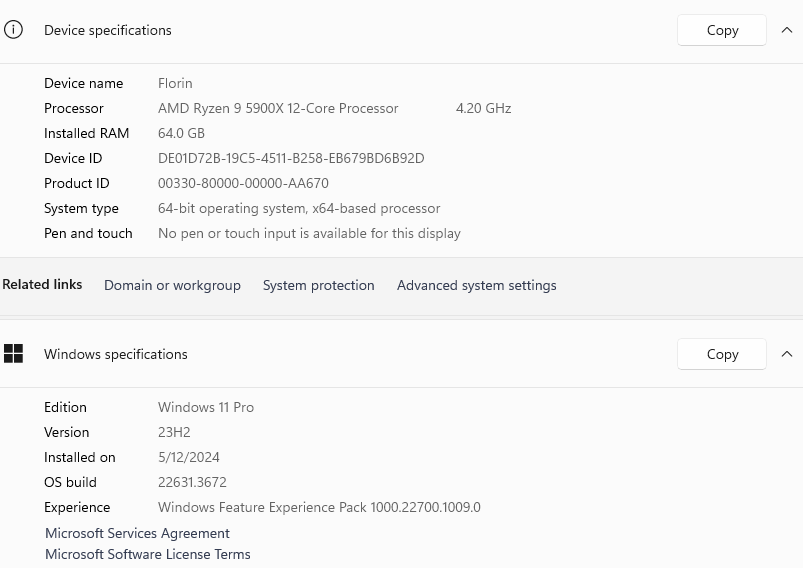Image resolution: width=803 pixels, height=568 pixels.
Task: Click the AMD Ryzen processor text
Action: (278, 108)
